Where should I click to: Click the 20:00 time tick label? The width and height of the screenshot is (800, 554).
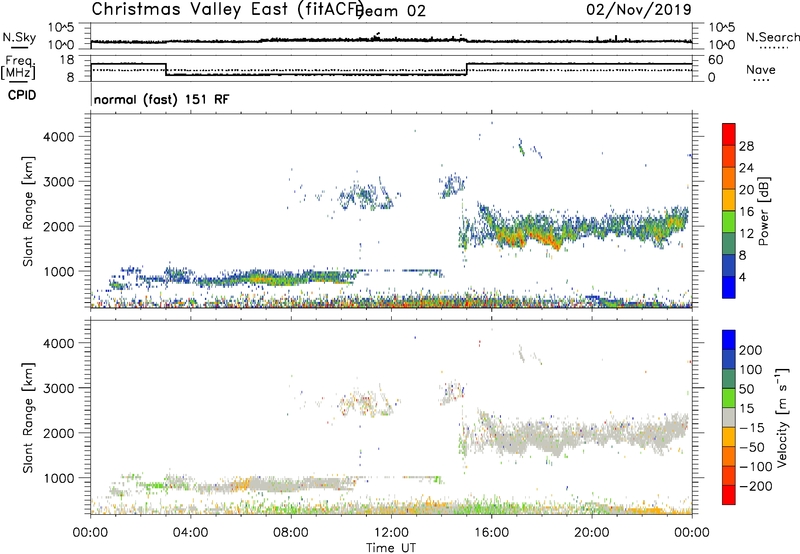point(592,533)
